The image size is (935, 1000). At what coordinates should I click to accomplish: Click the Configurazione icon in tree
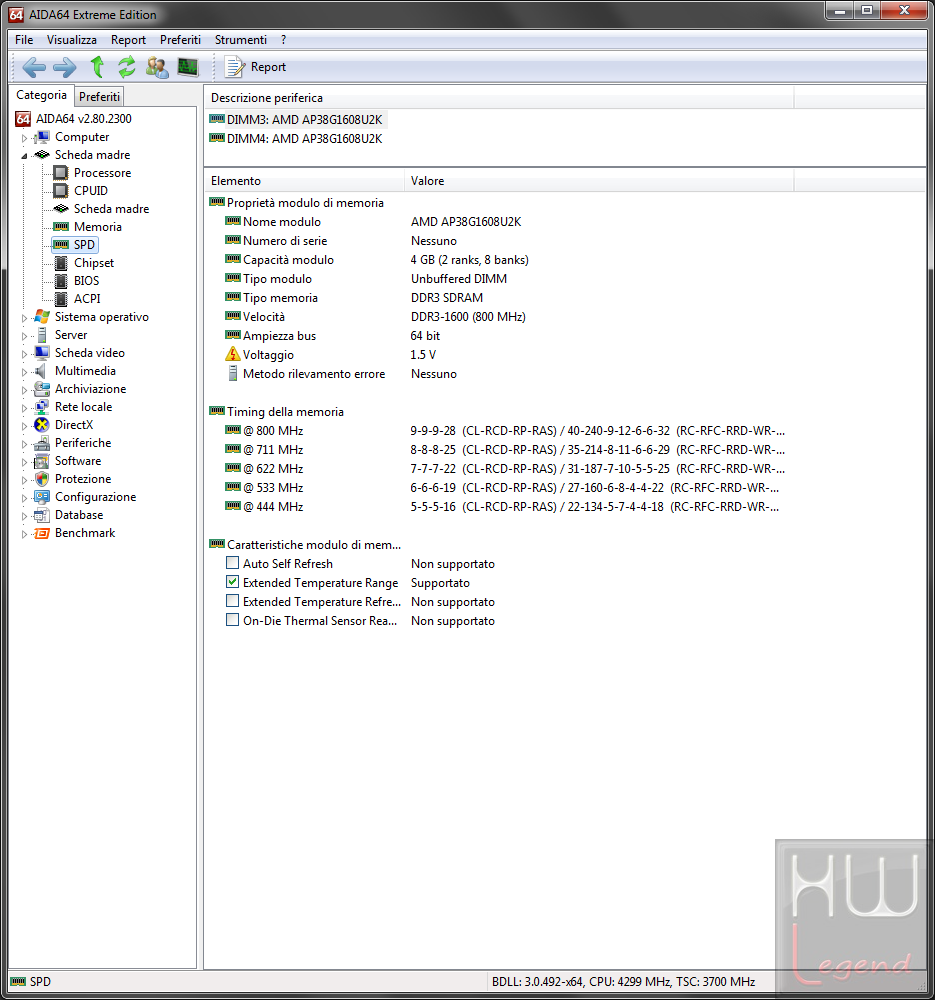tap(42, 497)
